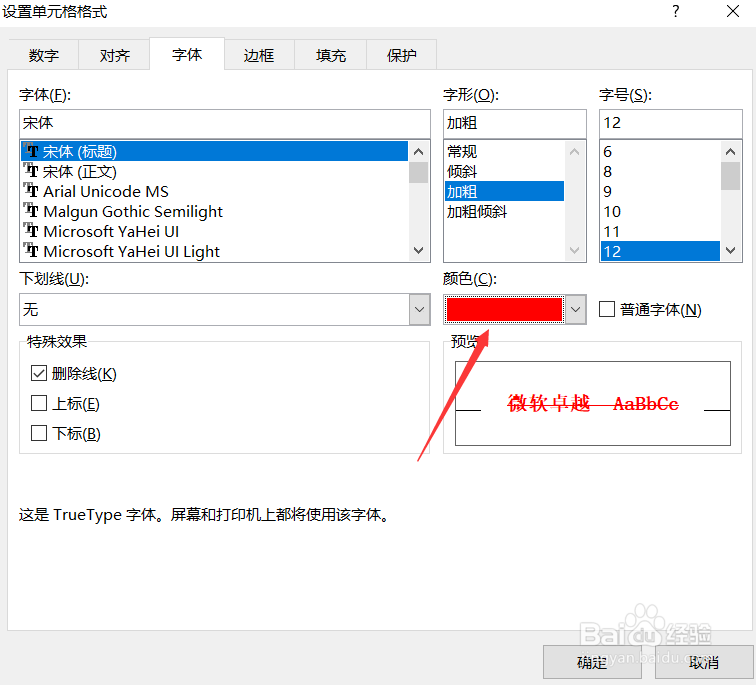The height and width of the screenshot is (685, 756).
Task: Open the 下划线 underline dropdown
Action: coord(419,309)
